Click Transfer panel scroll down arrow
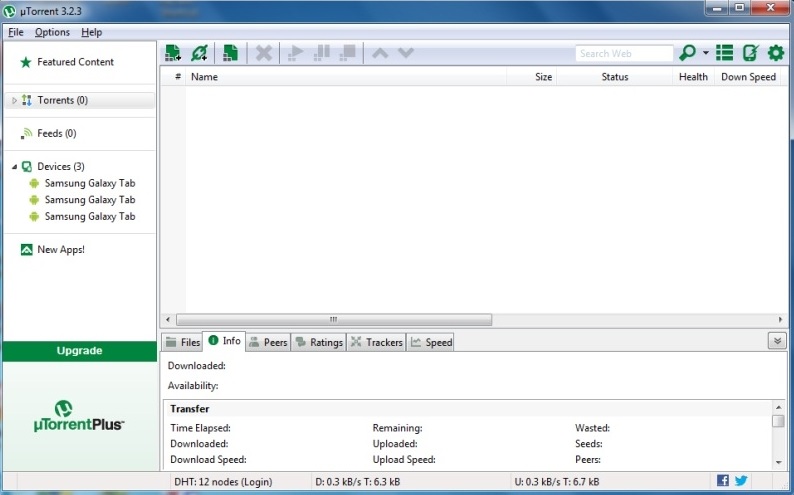This screenshot has width=794, height=495. pyautogui.click(x=778, y=462)
